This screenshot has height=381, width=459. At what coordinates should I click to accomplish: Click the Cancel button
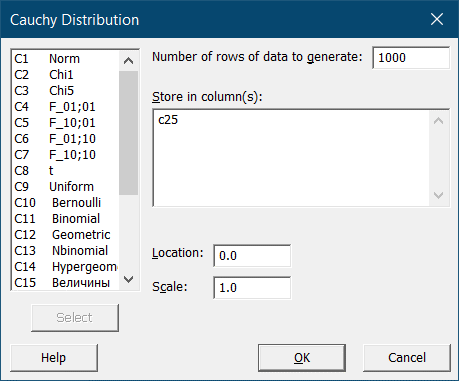[407, 358]
